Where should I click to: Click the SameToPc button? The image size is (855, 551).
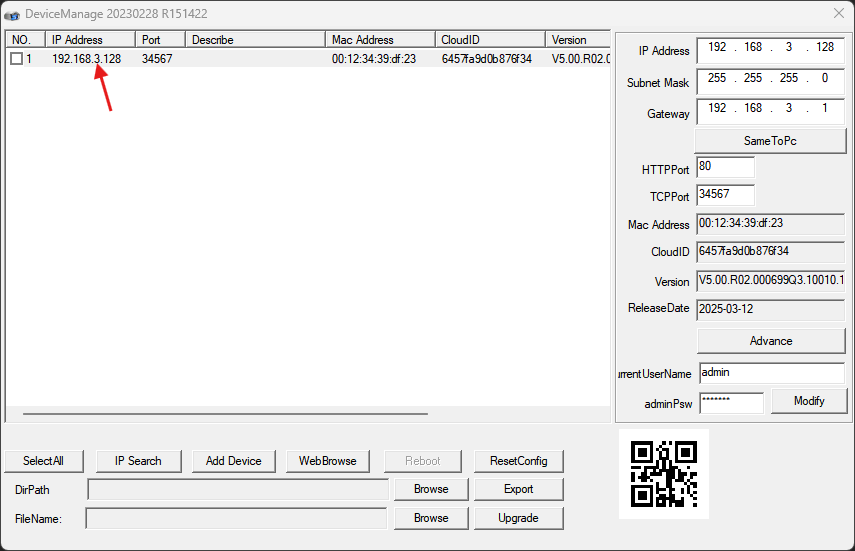click(x=769, y=141)
